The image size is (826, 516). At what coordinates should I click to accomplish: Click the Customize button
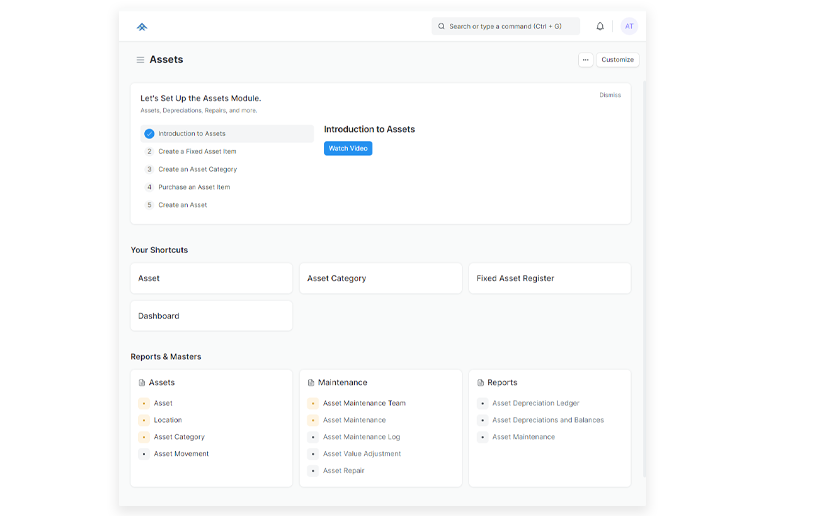point(617,60)
